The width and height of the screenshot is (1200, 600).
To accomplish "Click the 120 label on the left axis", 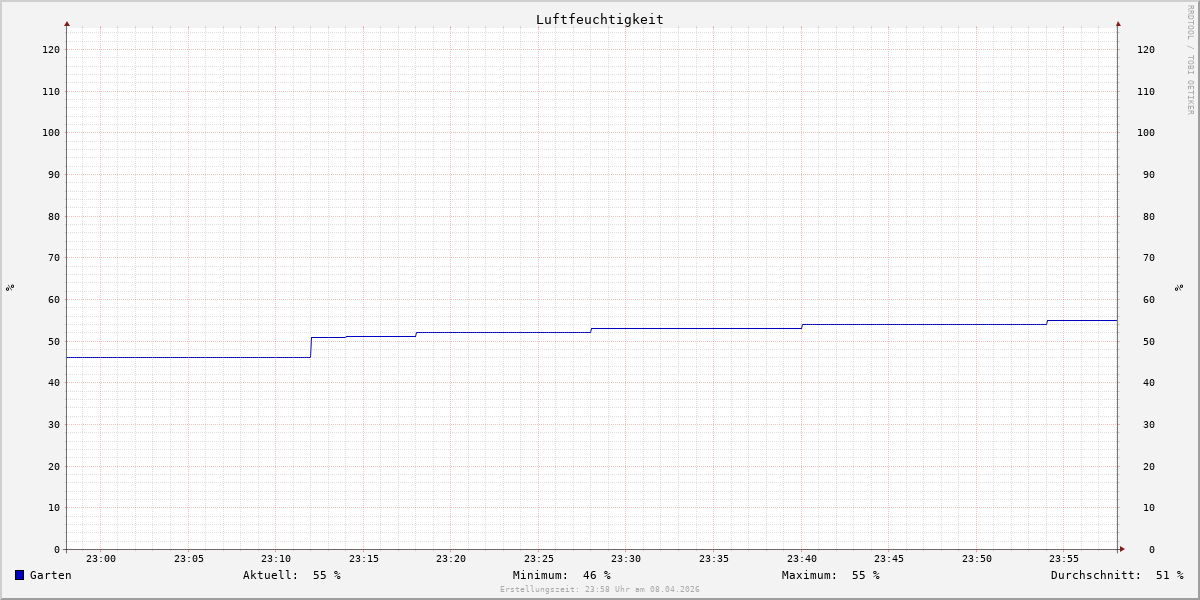I will (51, 49).
